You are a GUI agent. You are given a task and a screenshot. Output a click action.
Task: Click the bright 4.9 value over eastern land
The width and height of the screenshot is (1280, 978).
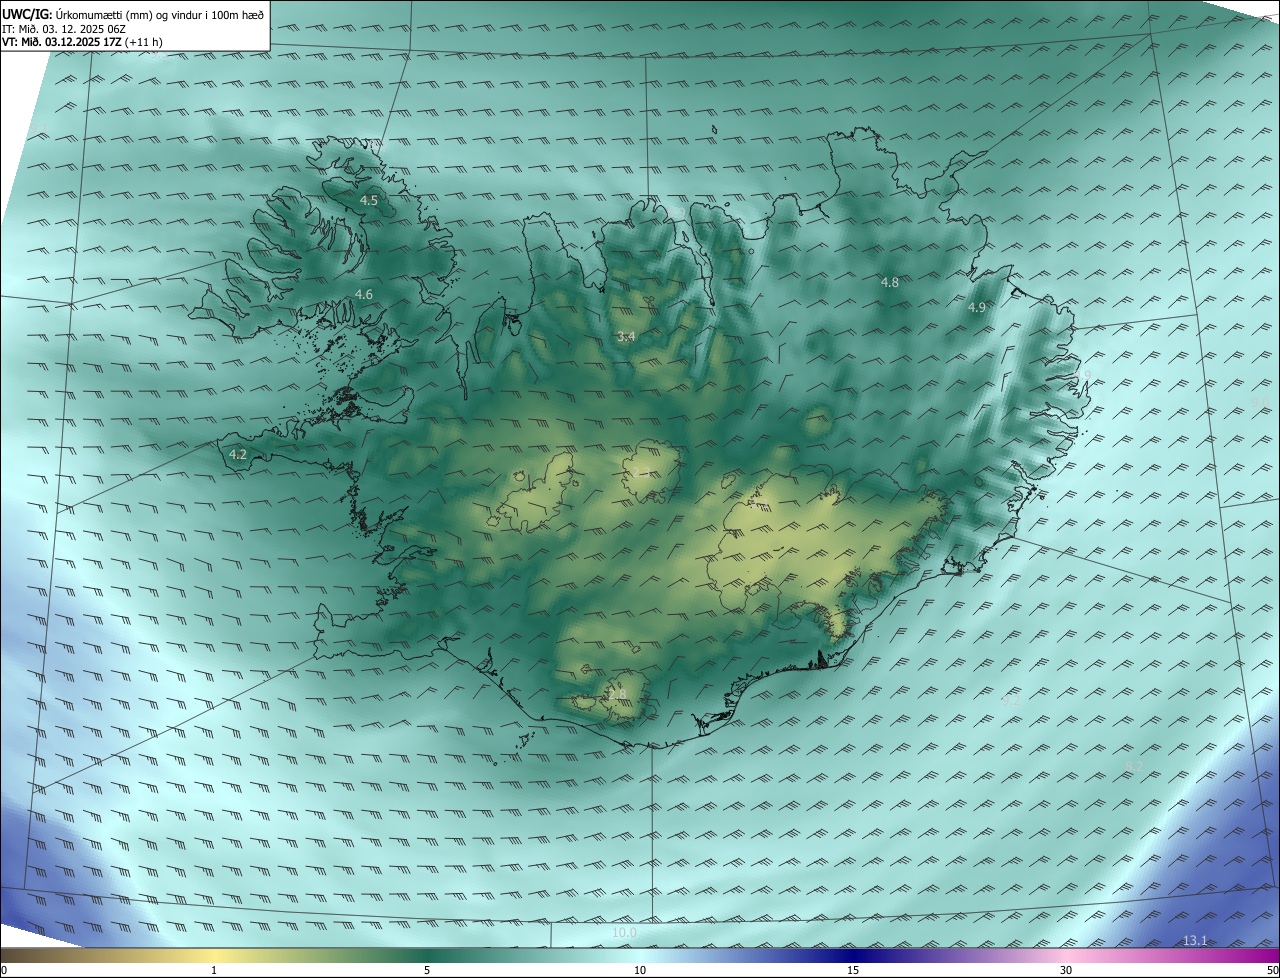(x=977, y=308)
